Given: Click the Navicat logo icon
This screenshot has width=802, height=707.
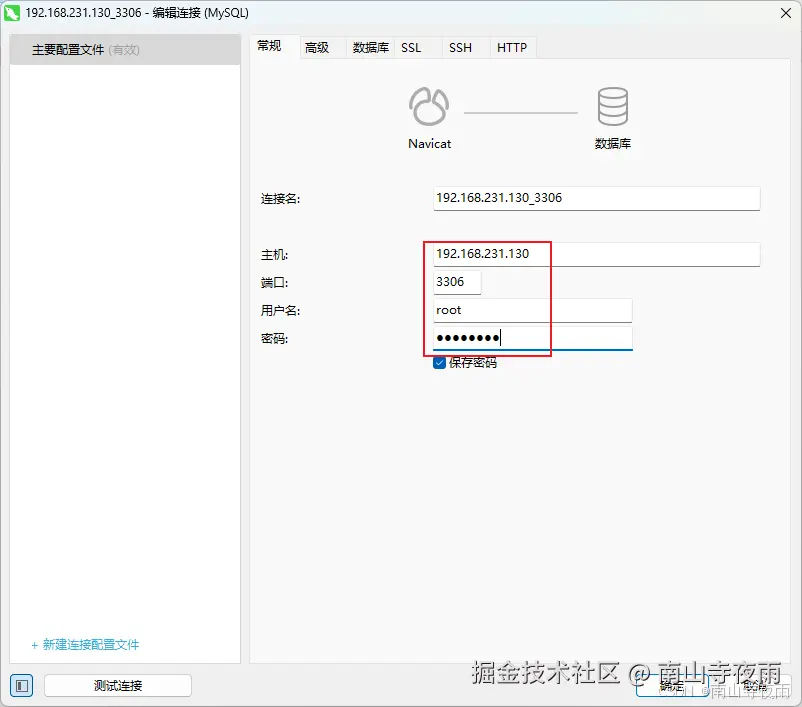Looking at the screenshot, I should (x=428, y=105).
